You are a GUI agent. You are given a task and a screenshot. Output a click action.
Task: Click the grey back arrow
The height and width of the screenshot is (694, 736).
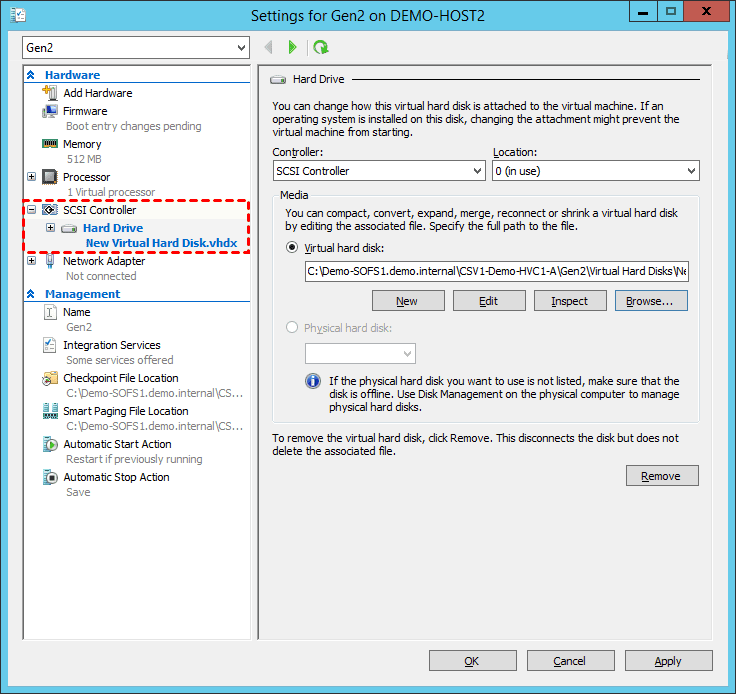click(x=268, y=47)
